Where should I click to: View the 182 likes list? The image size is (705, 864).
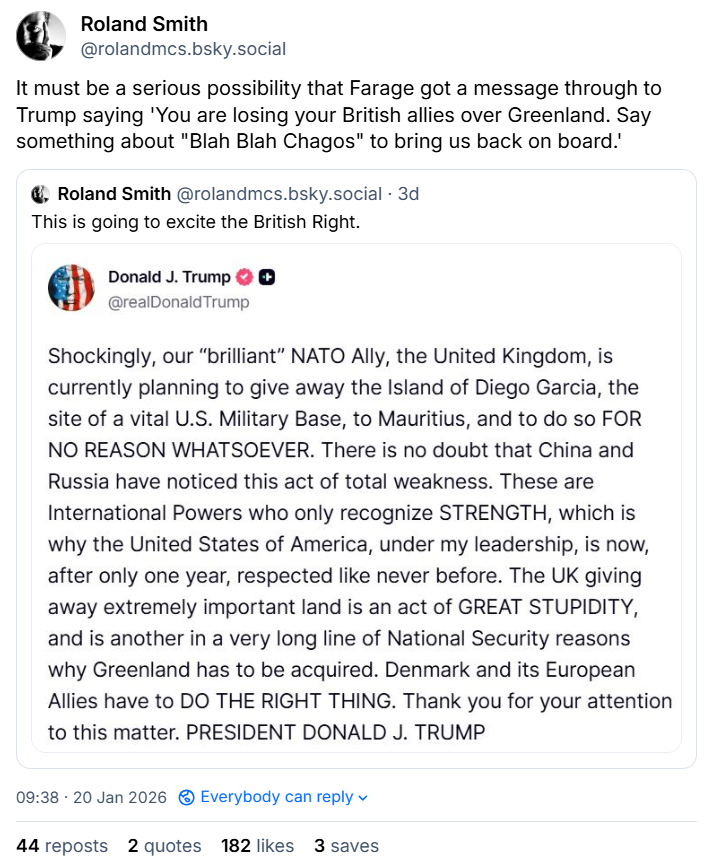[x=258, y=846]
